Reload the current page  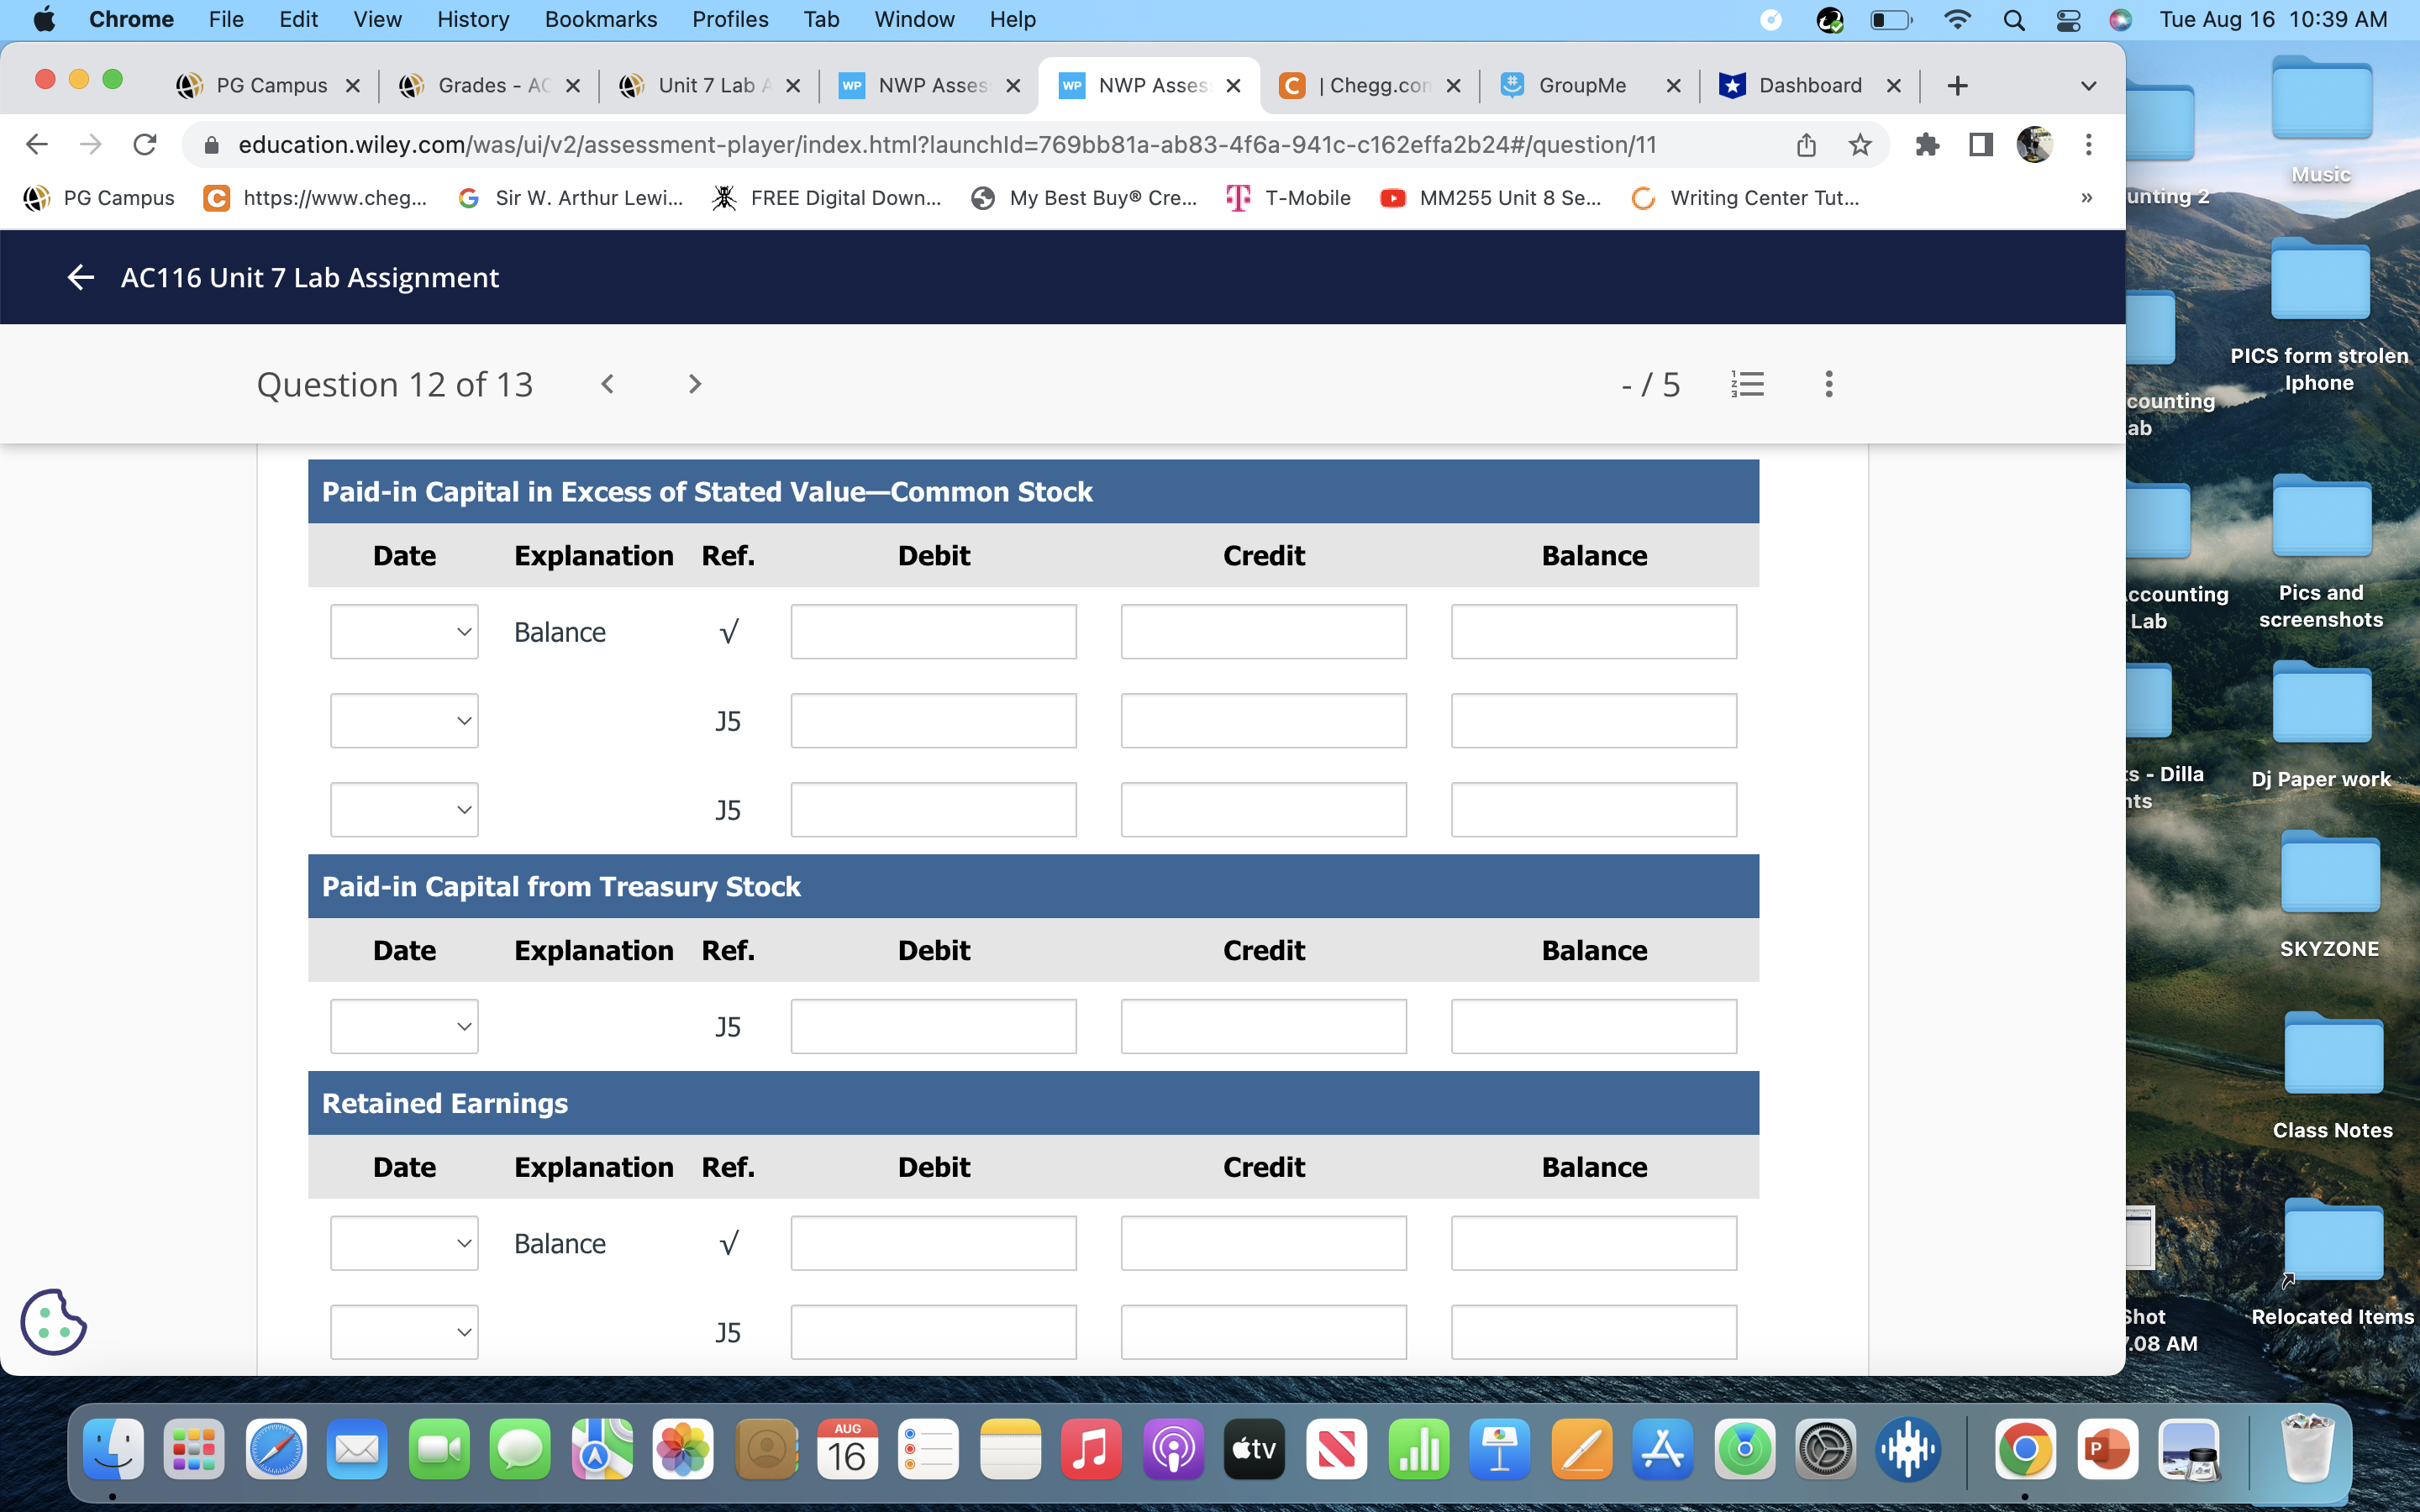pos(145,145)
